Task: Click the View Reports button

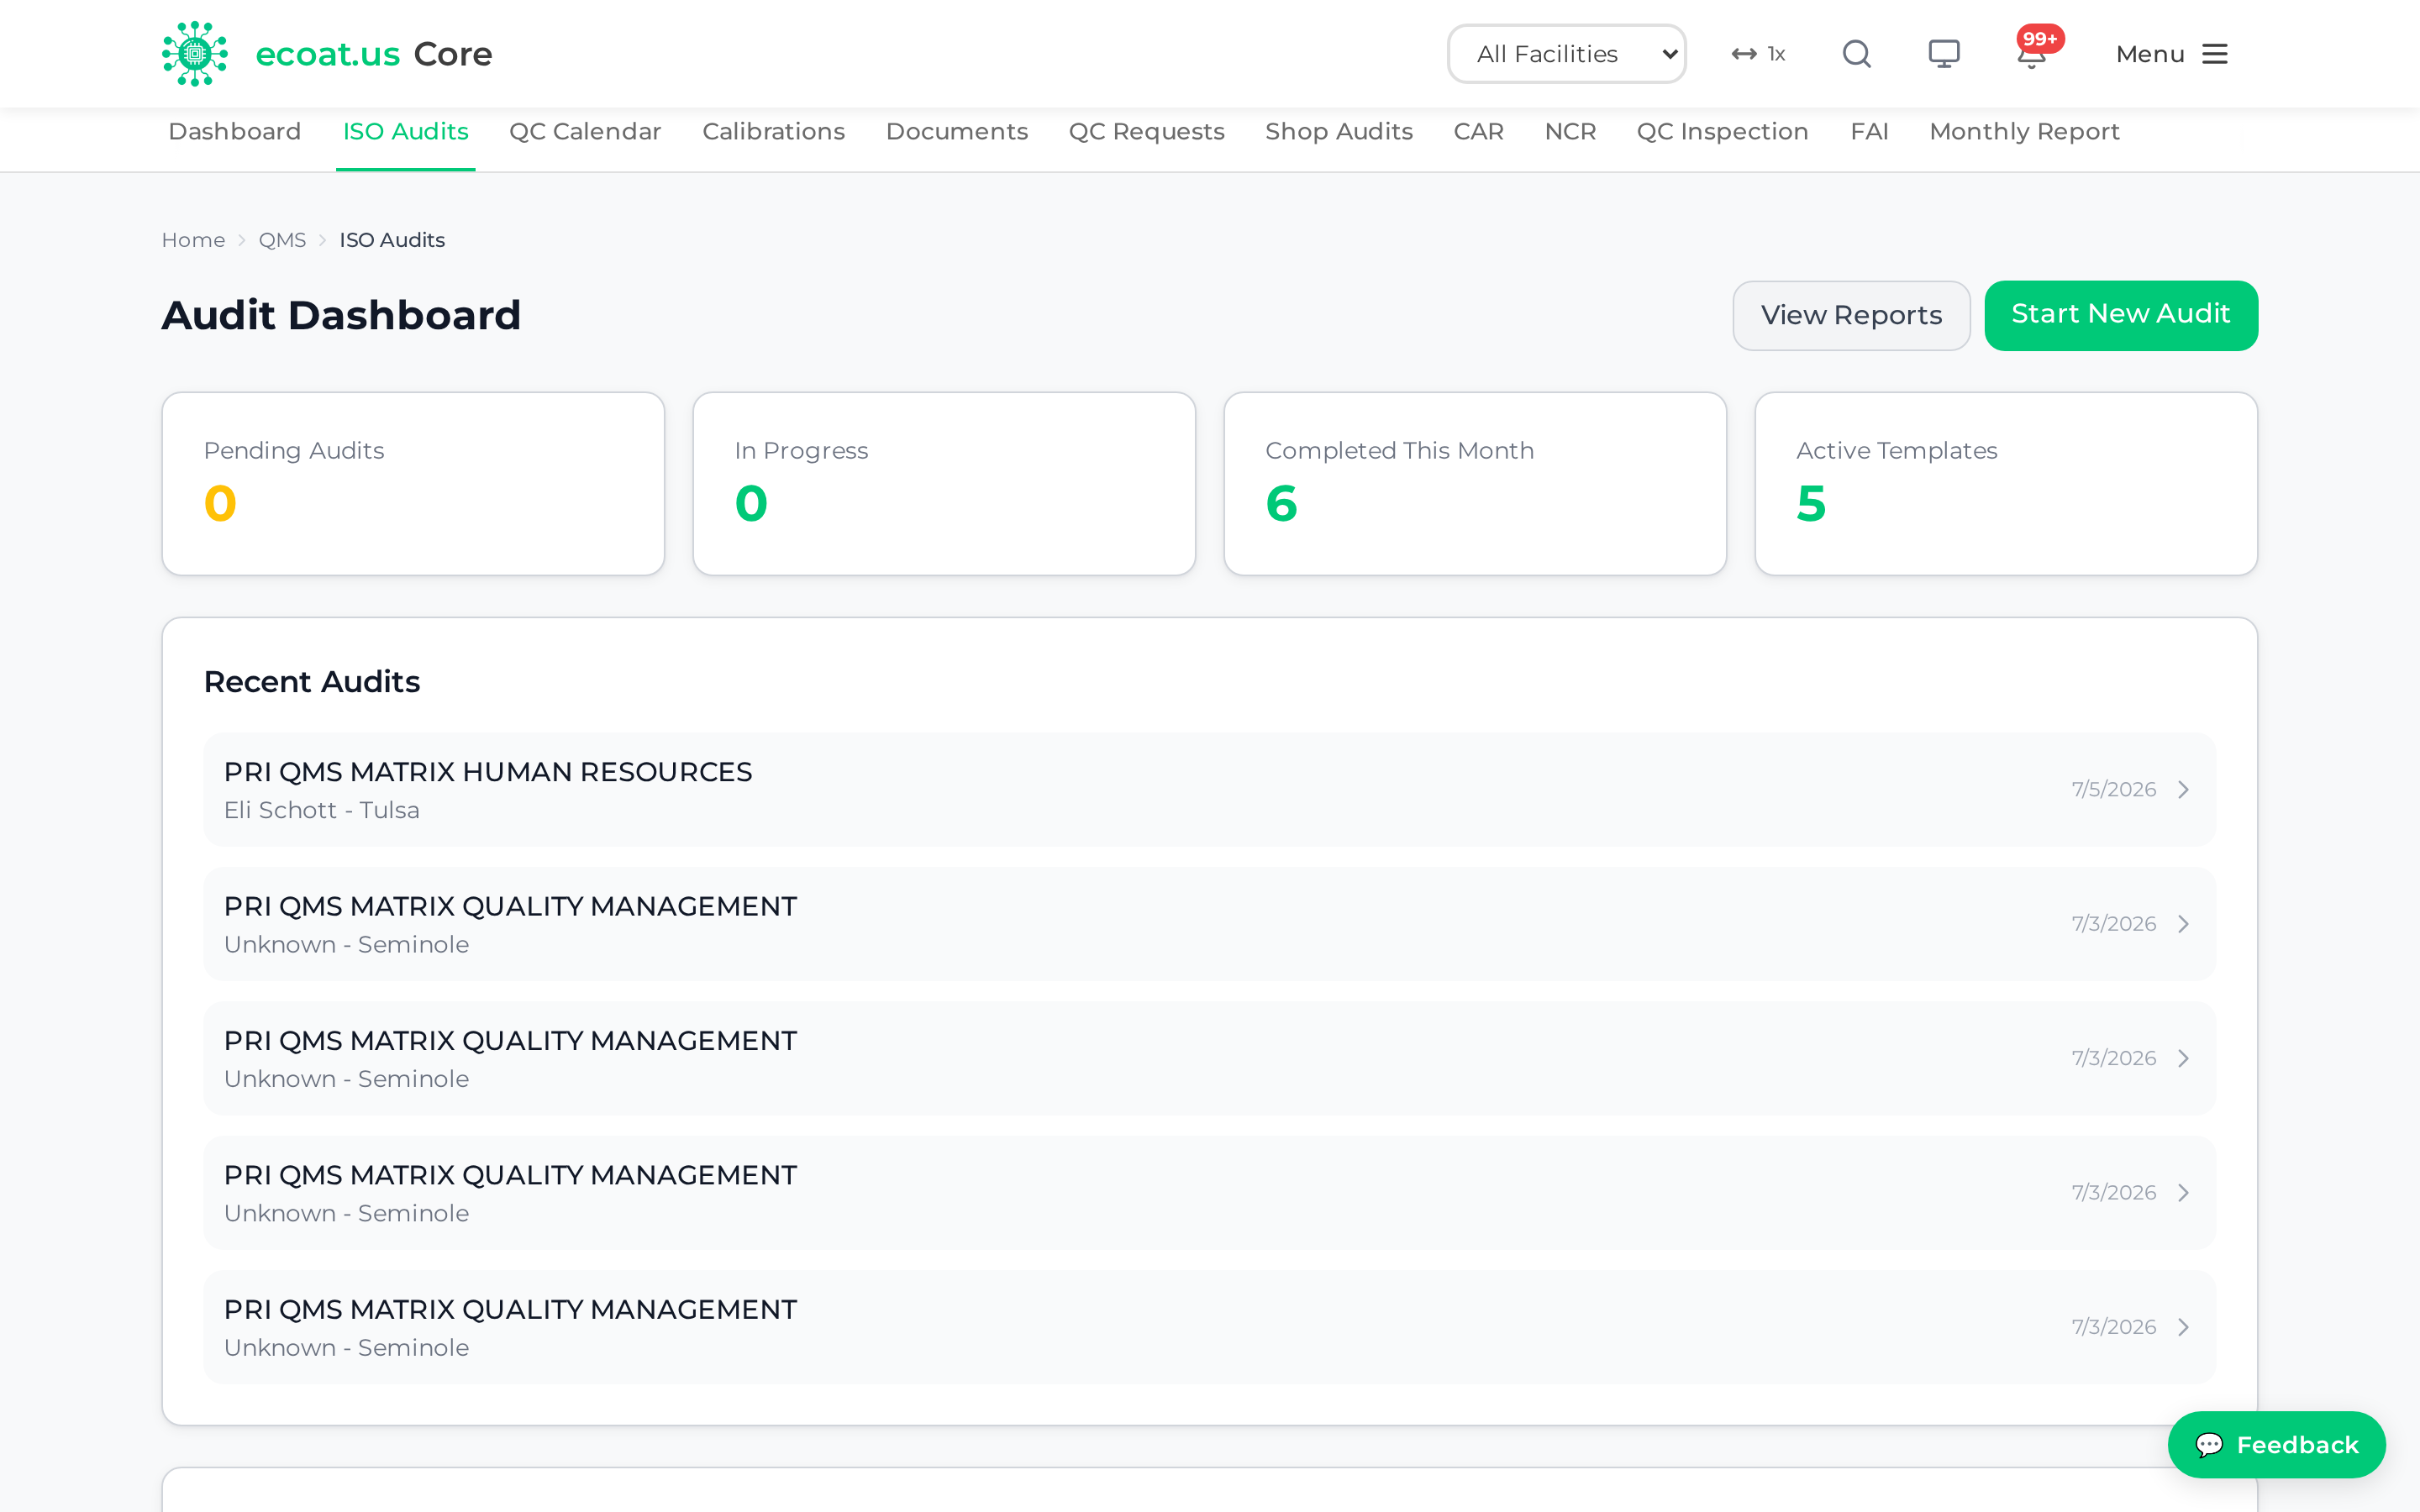Action: coord(1851,316)
